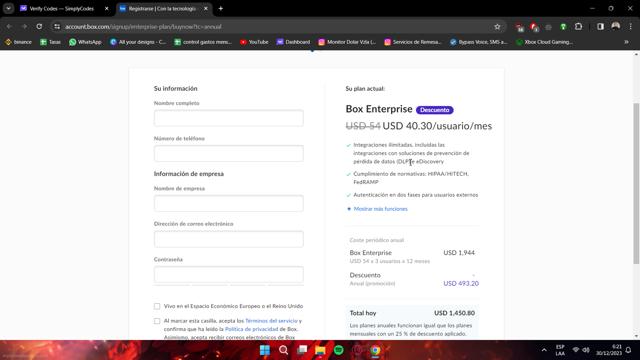Click the USD 1,944 Box Enterprise cost
Screen dimensions: 640x360
click(x=459, y=253)
